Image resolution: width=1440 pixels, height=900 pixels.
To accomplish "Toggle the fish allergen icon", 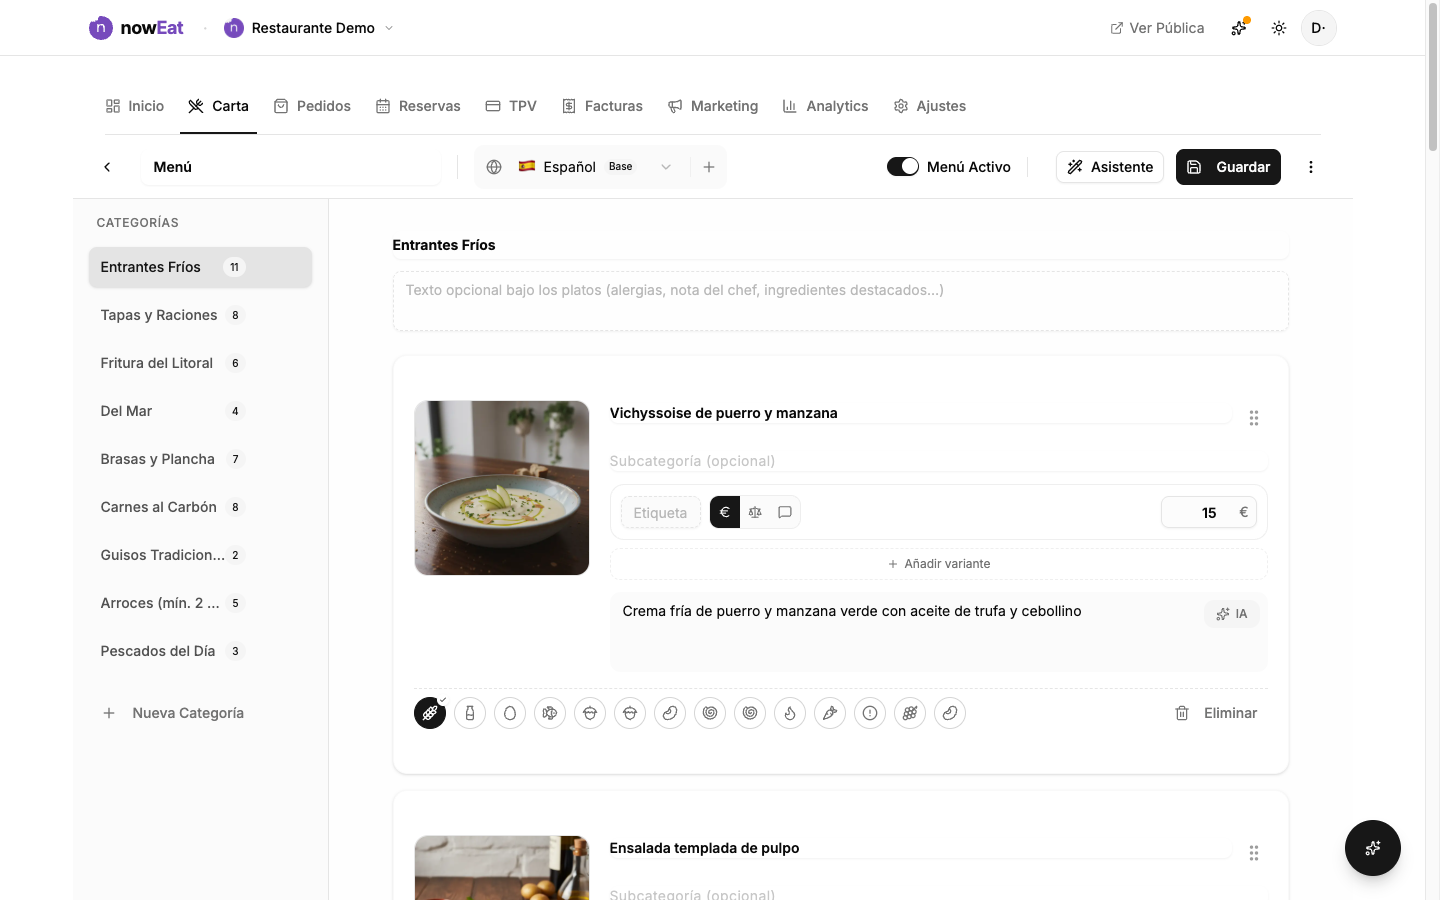I will 550,713.
